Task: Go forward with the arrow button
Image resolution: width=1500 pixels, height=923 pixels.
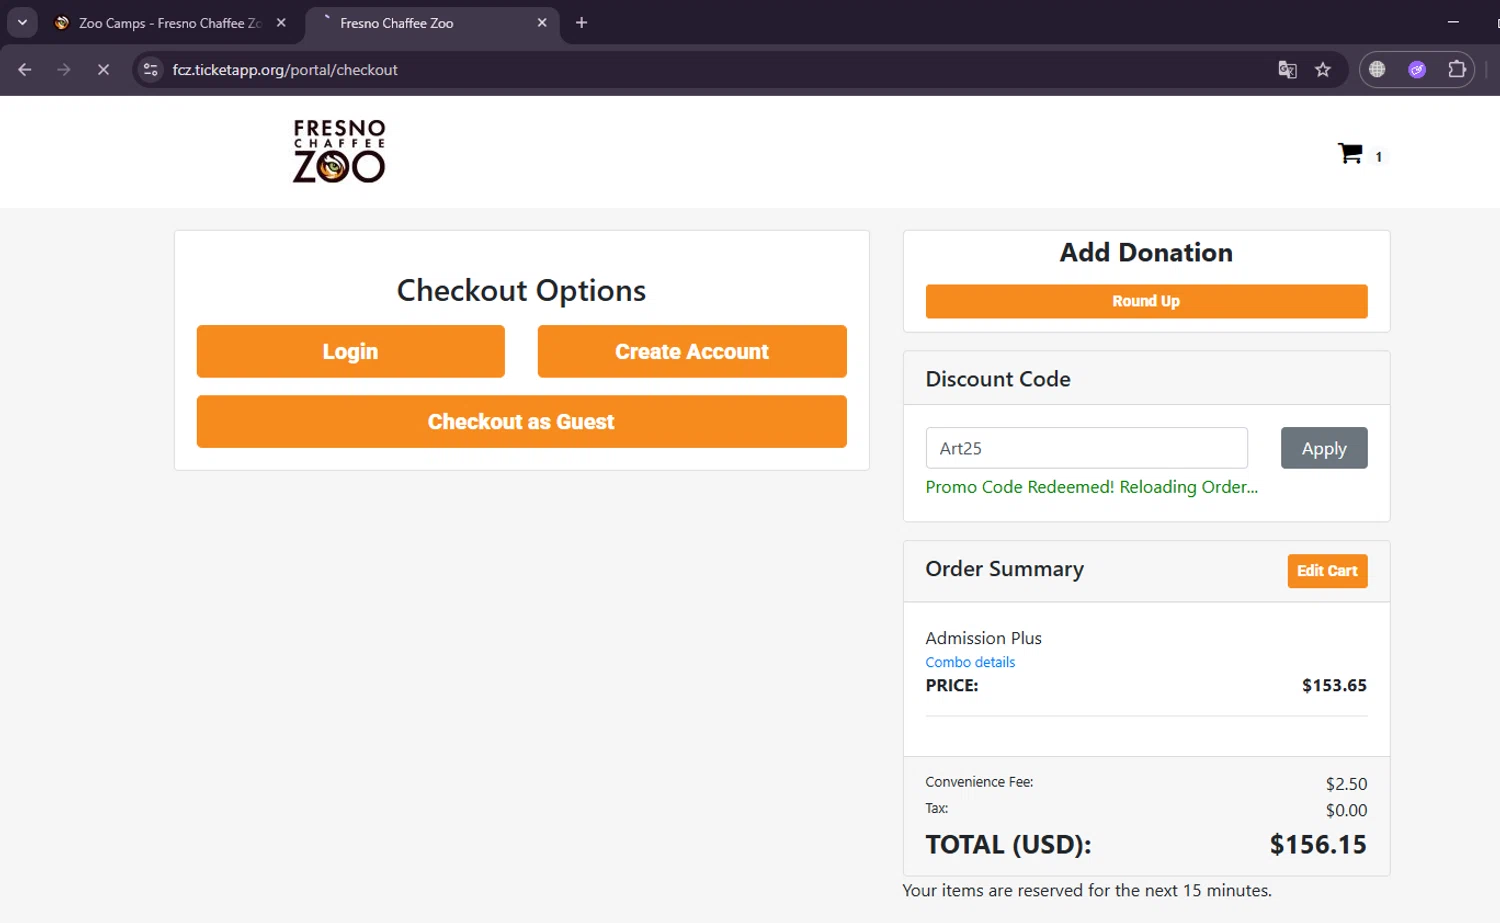Action: [x=64, y=69]
